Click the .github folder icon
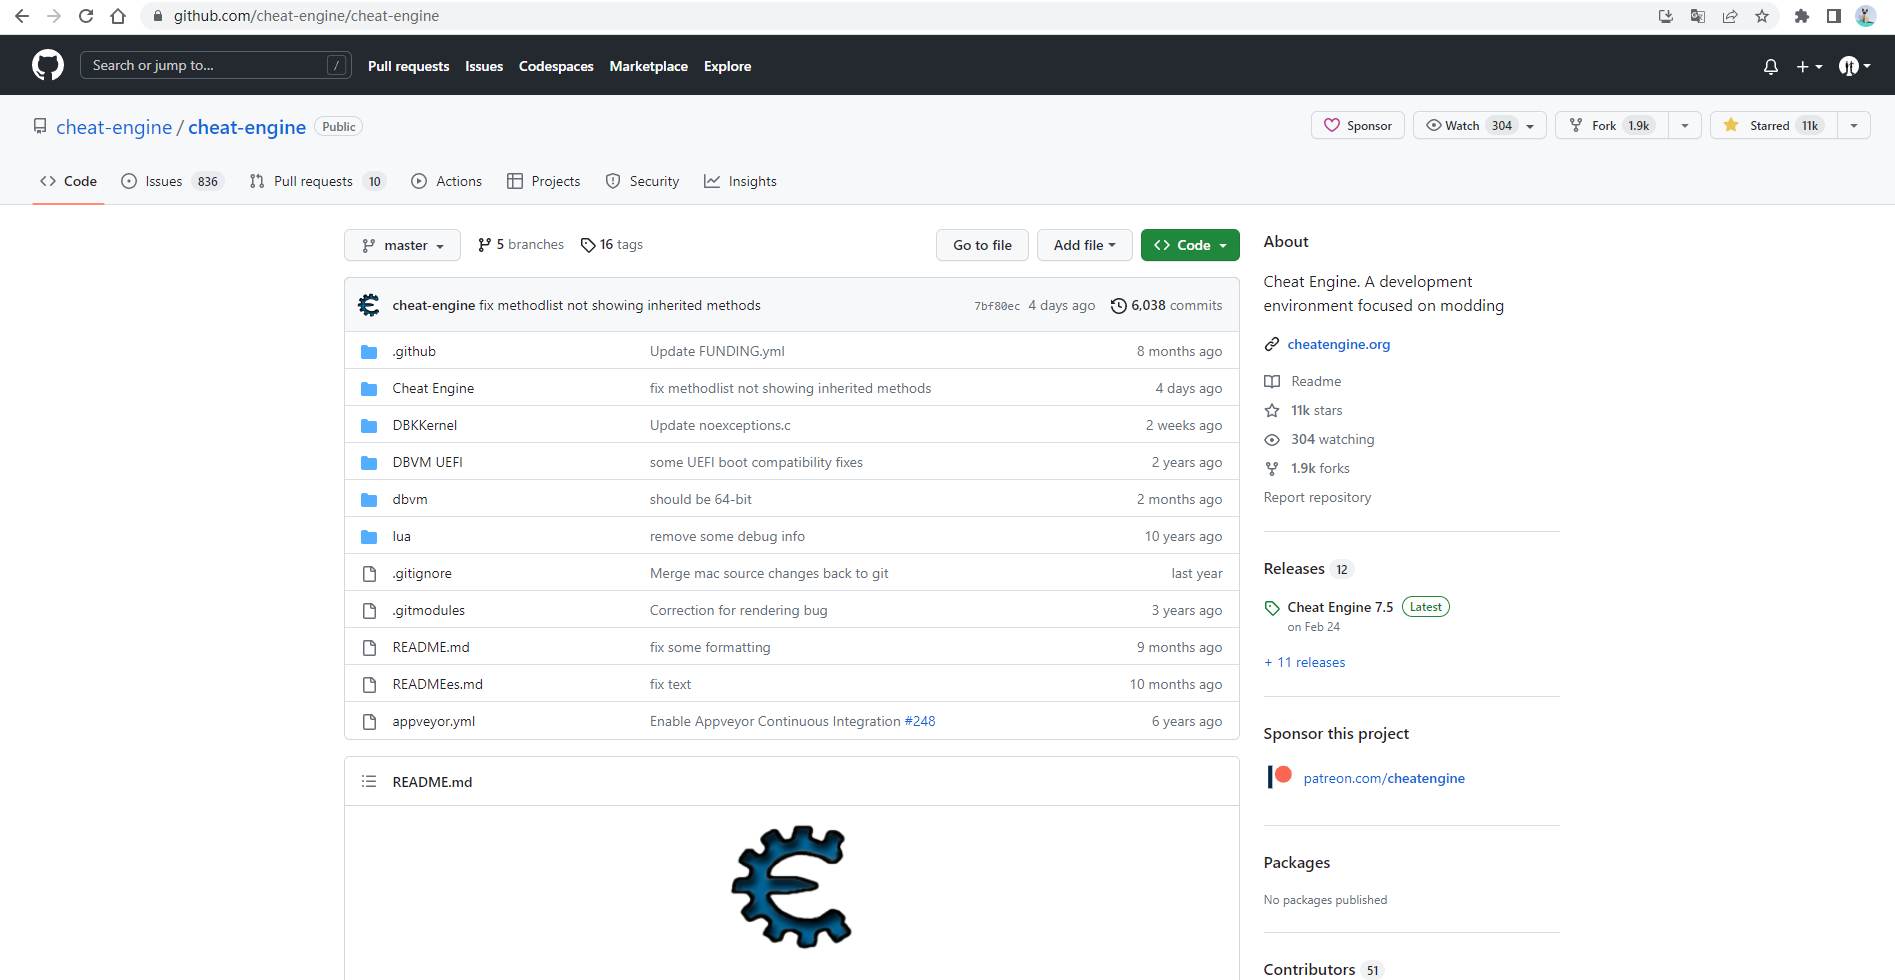This screenshot has height=980, width=1895. (369, 352)
